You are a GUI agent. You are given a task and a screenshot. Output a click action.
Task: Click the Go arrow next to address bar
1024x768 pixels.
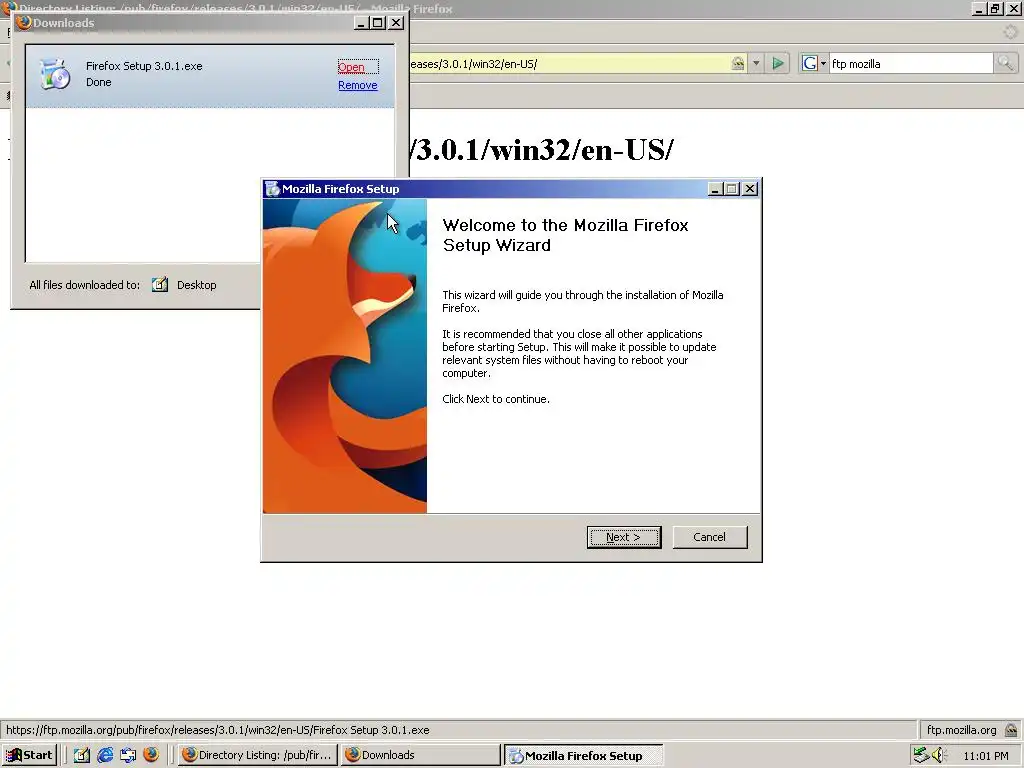(x=778, y=63)
